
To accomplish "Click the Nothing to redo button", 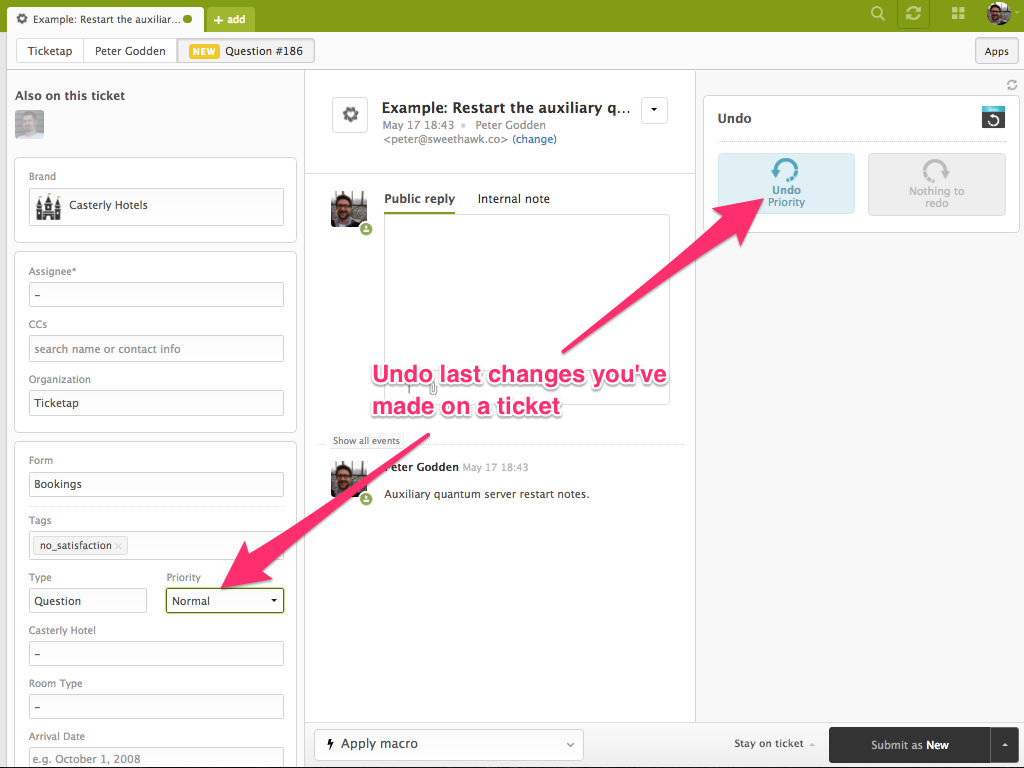I will (936, 184).
